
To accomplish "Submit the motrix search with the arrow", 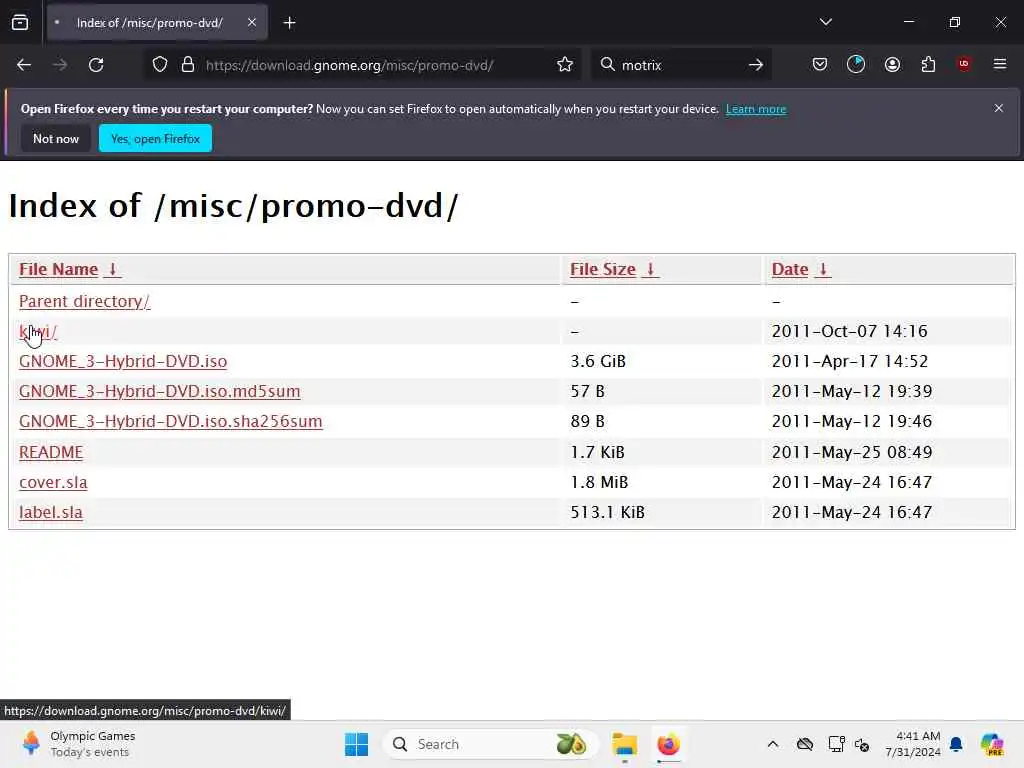I will point(756,65).
